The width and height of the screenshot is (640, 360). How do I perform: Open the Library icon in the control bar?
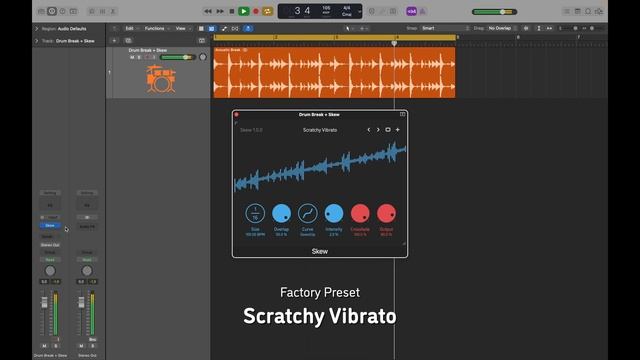[41, 11]
